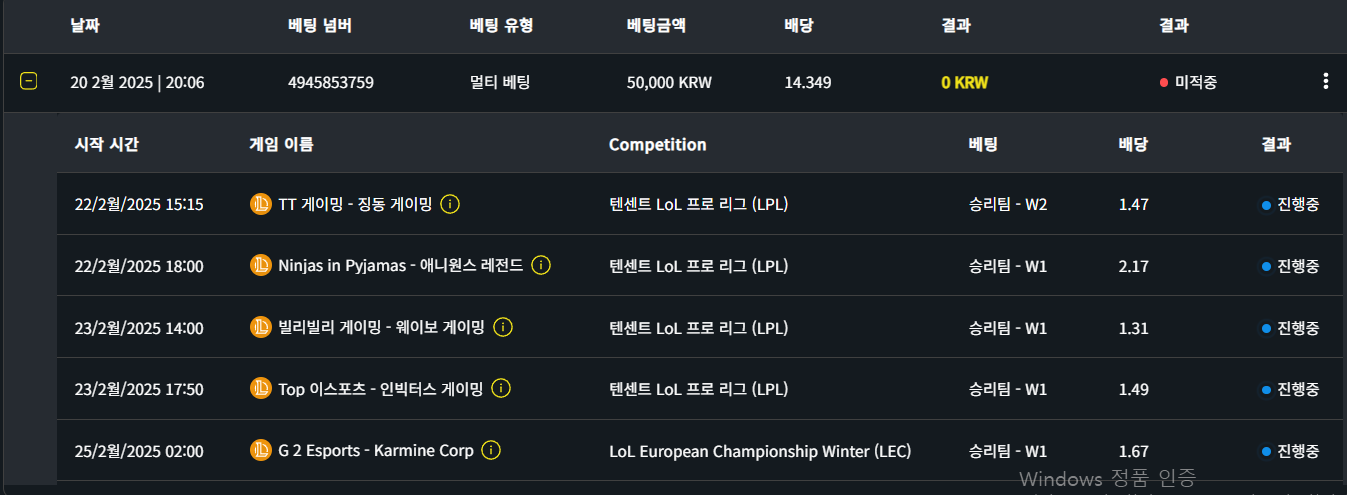The image size is (1347, 495).
Task: Click the 1.31 odds for 빌리빌리 게이밍 match
Action: click(x=1134, y=328)
